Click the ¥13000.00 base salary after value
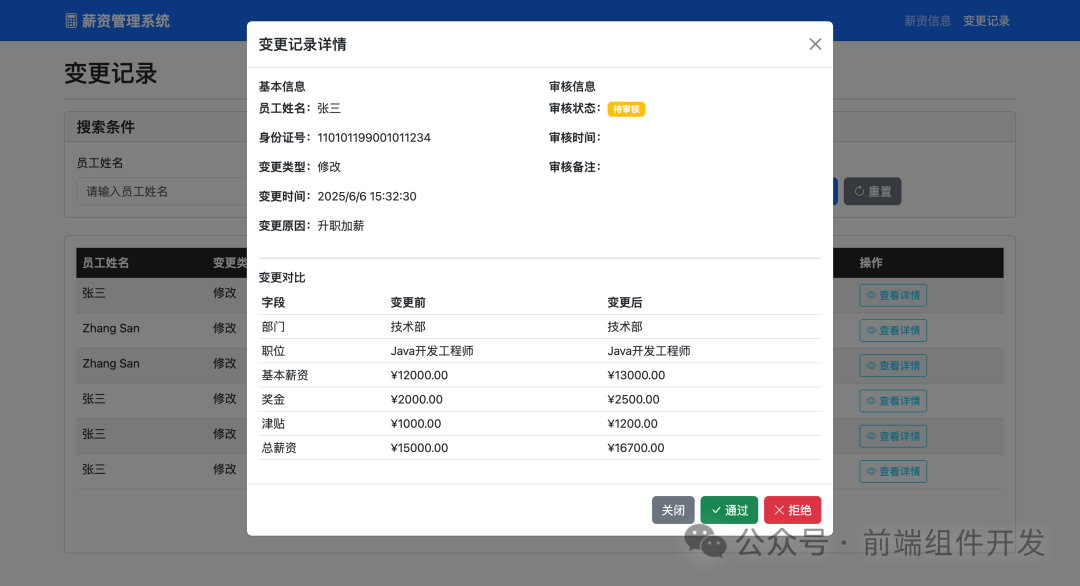Viewport: 1080px width, 586px height. pyautogui.click(x=636, y=375)
